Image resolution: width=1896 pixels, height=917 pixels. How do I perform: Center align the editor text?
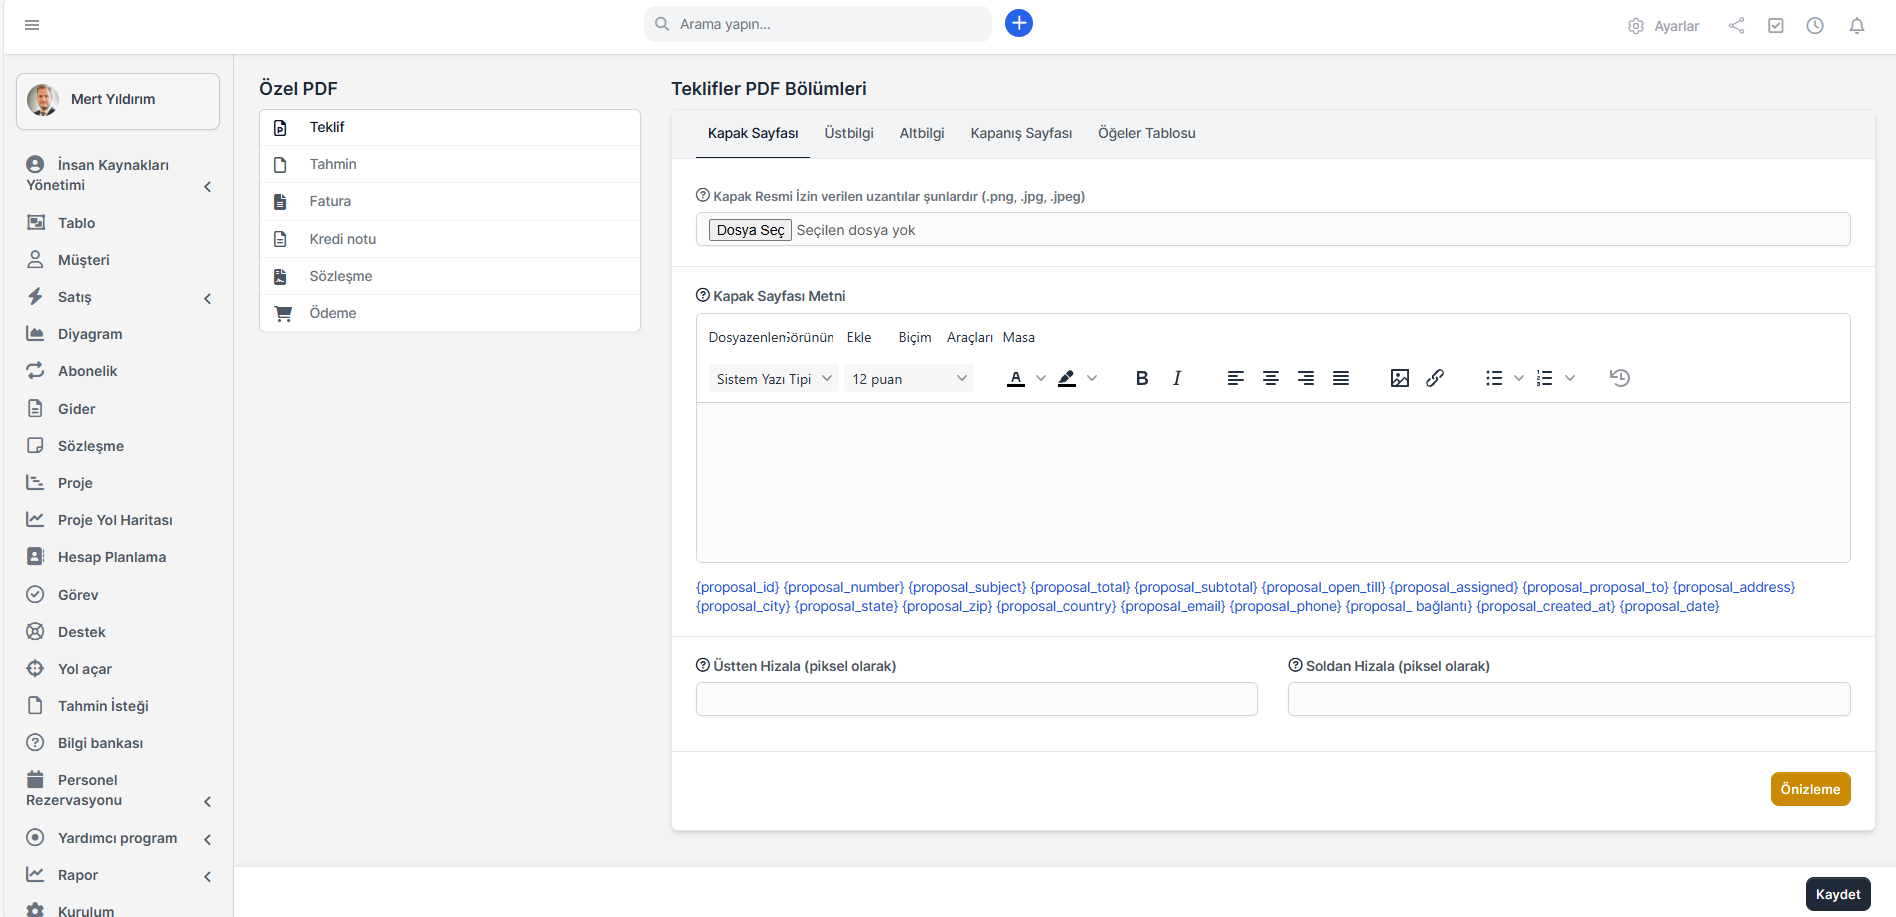click(1270, 378)
